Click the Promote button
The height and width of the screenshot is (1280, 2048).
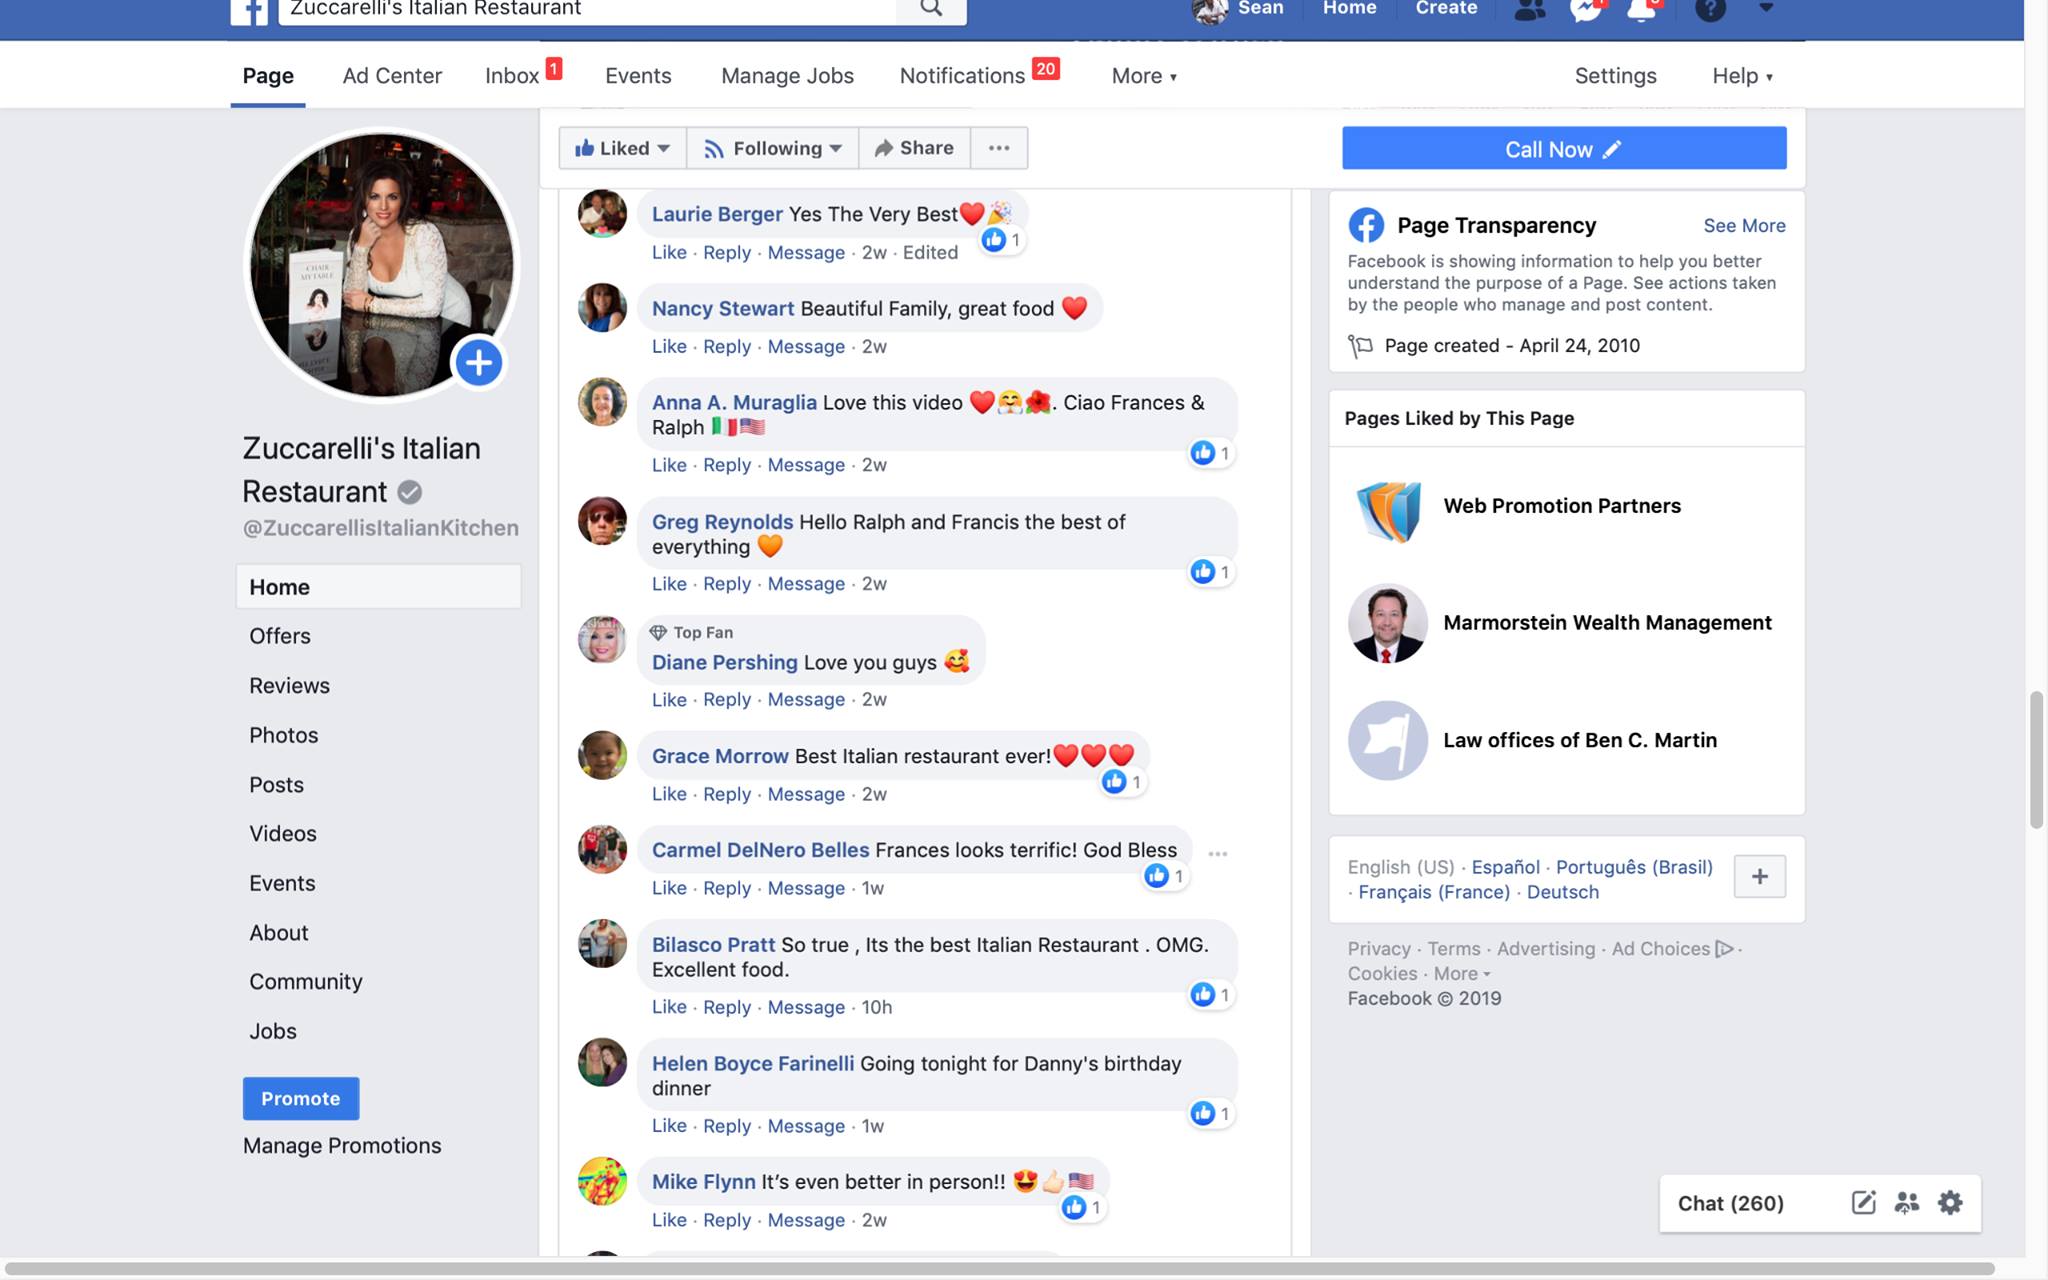(301, 1098)
